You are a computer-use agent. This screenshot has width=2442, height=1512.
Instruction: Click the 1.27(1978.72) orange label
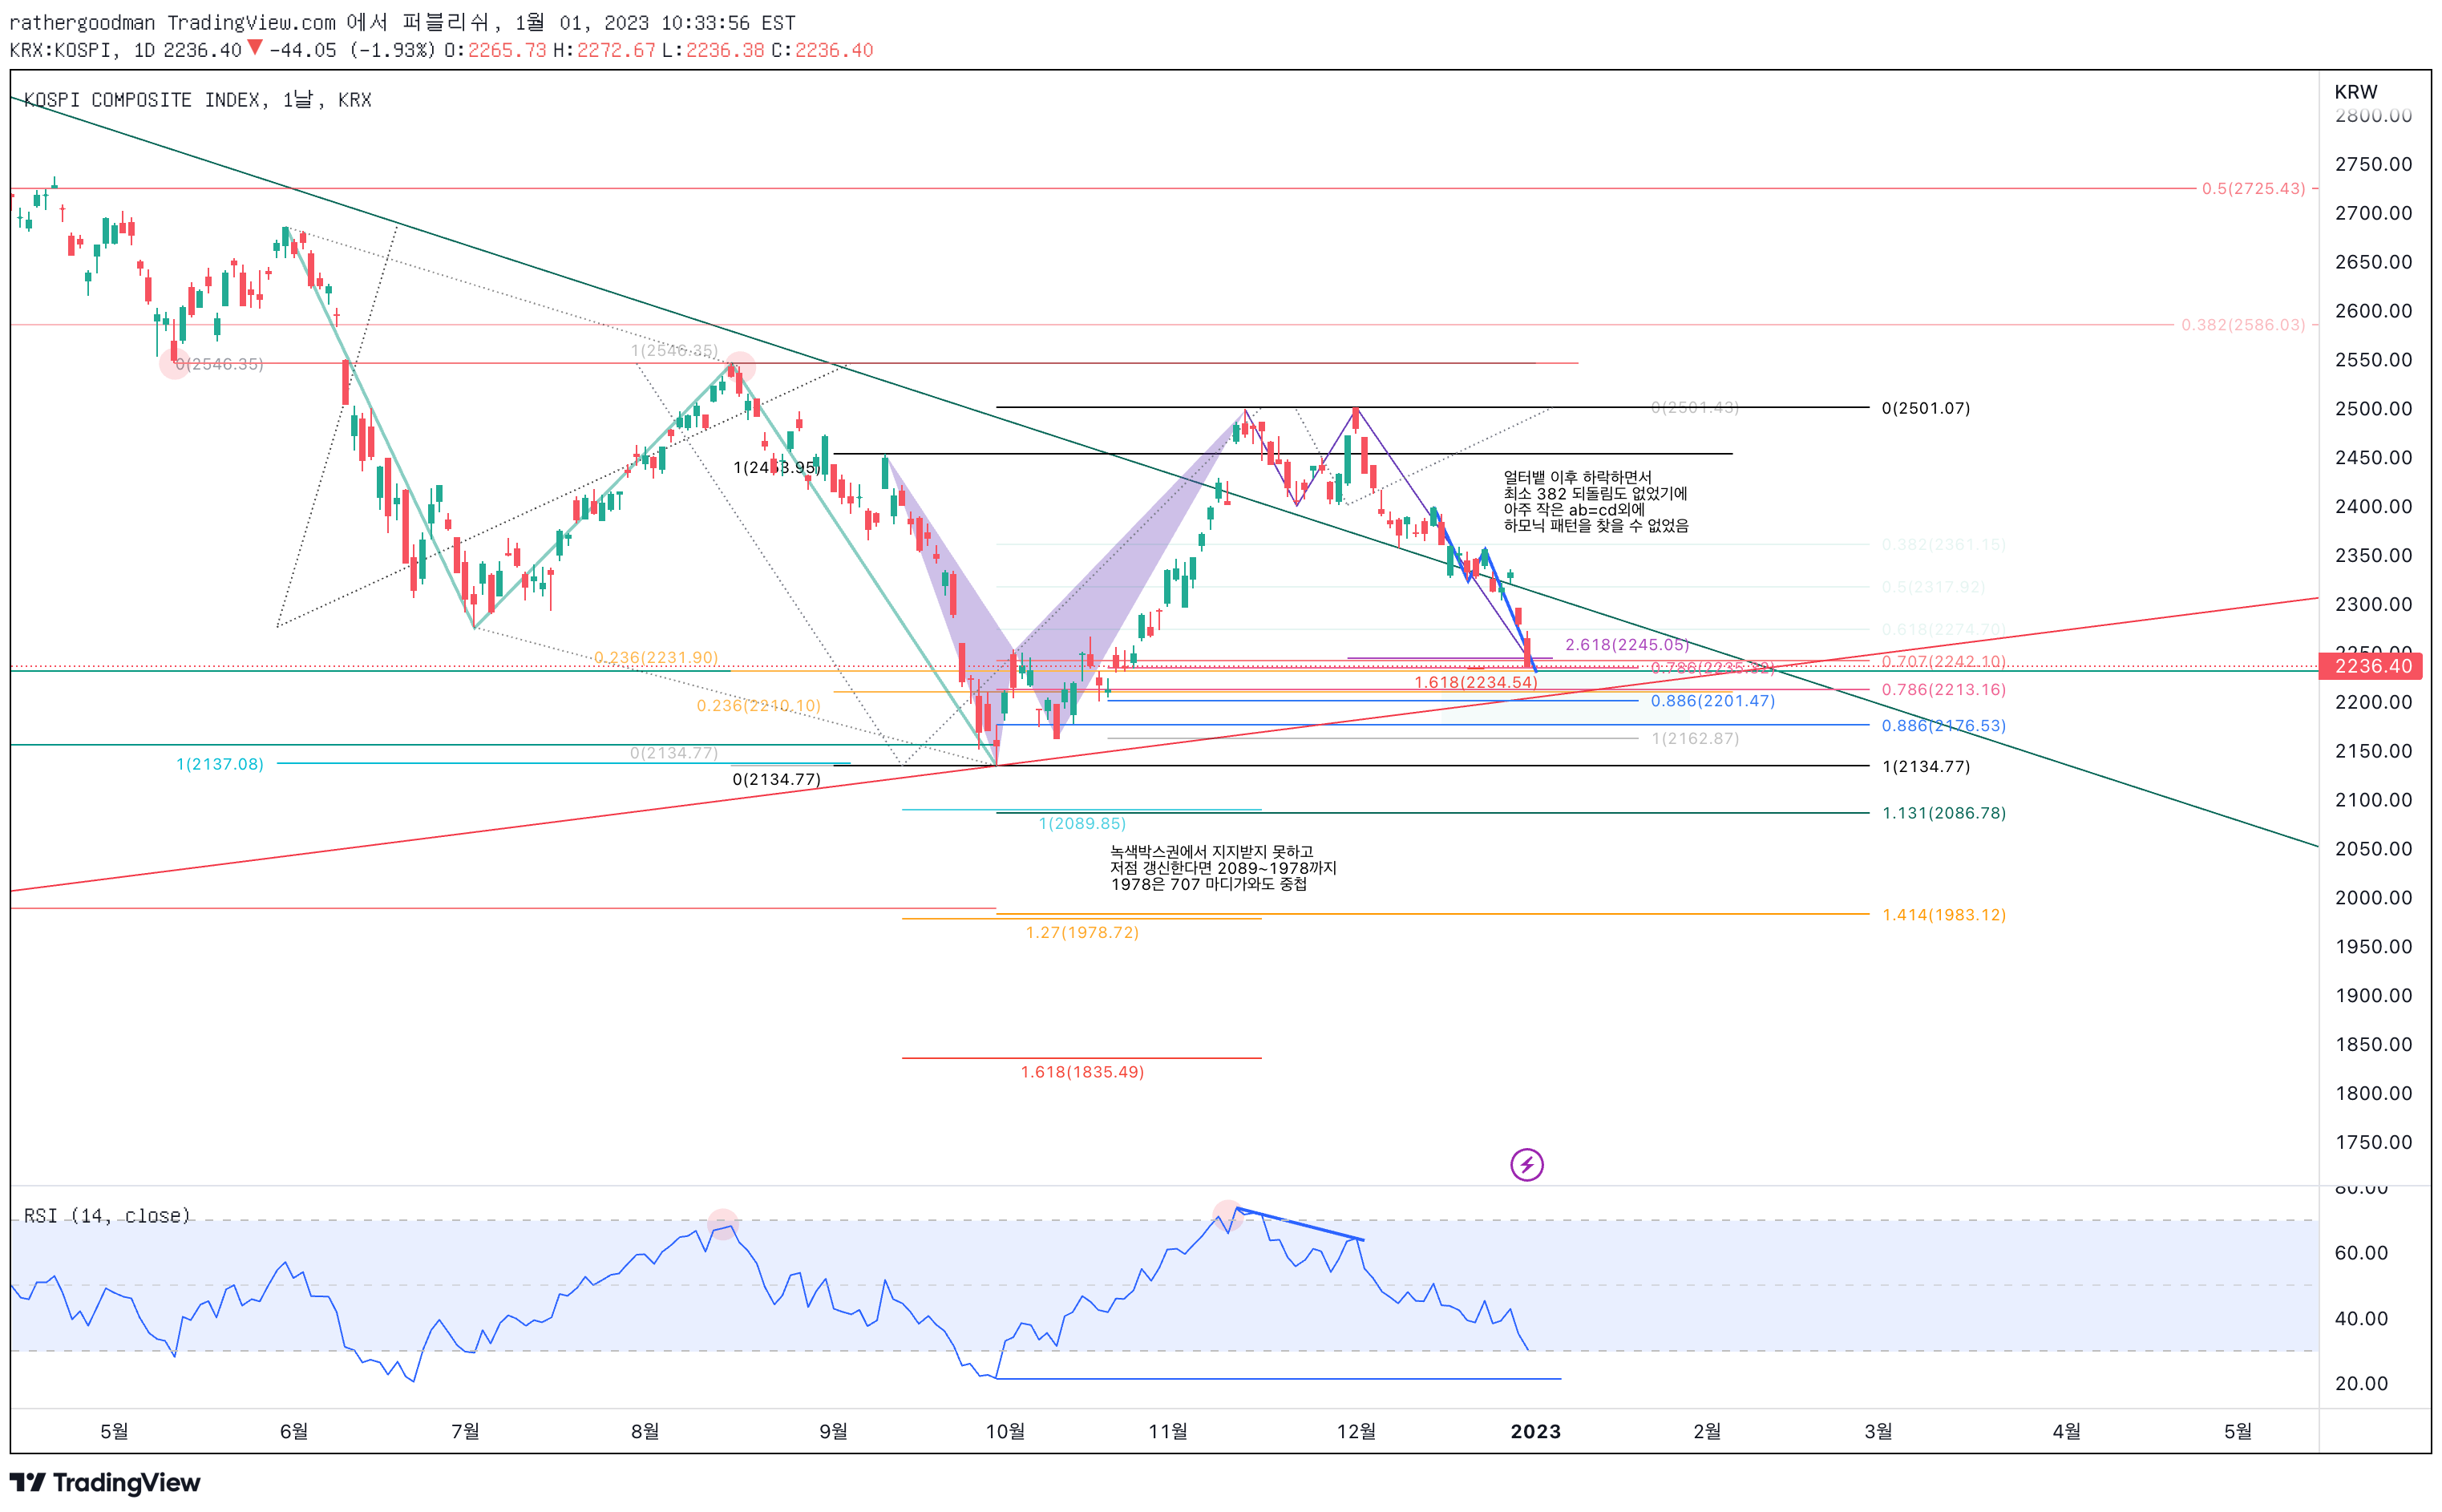point(1082,932)
